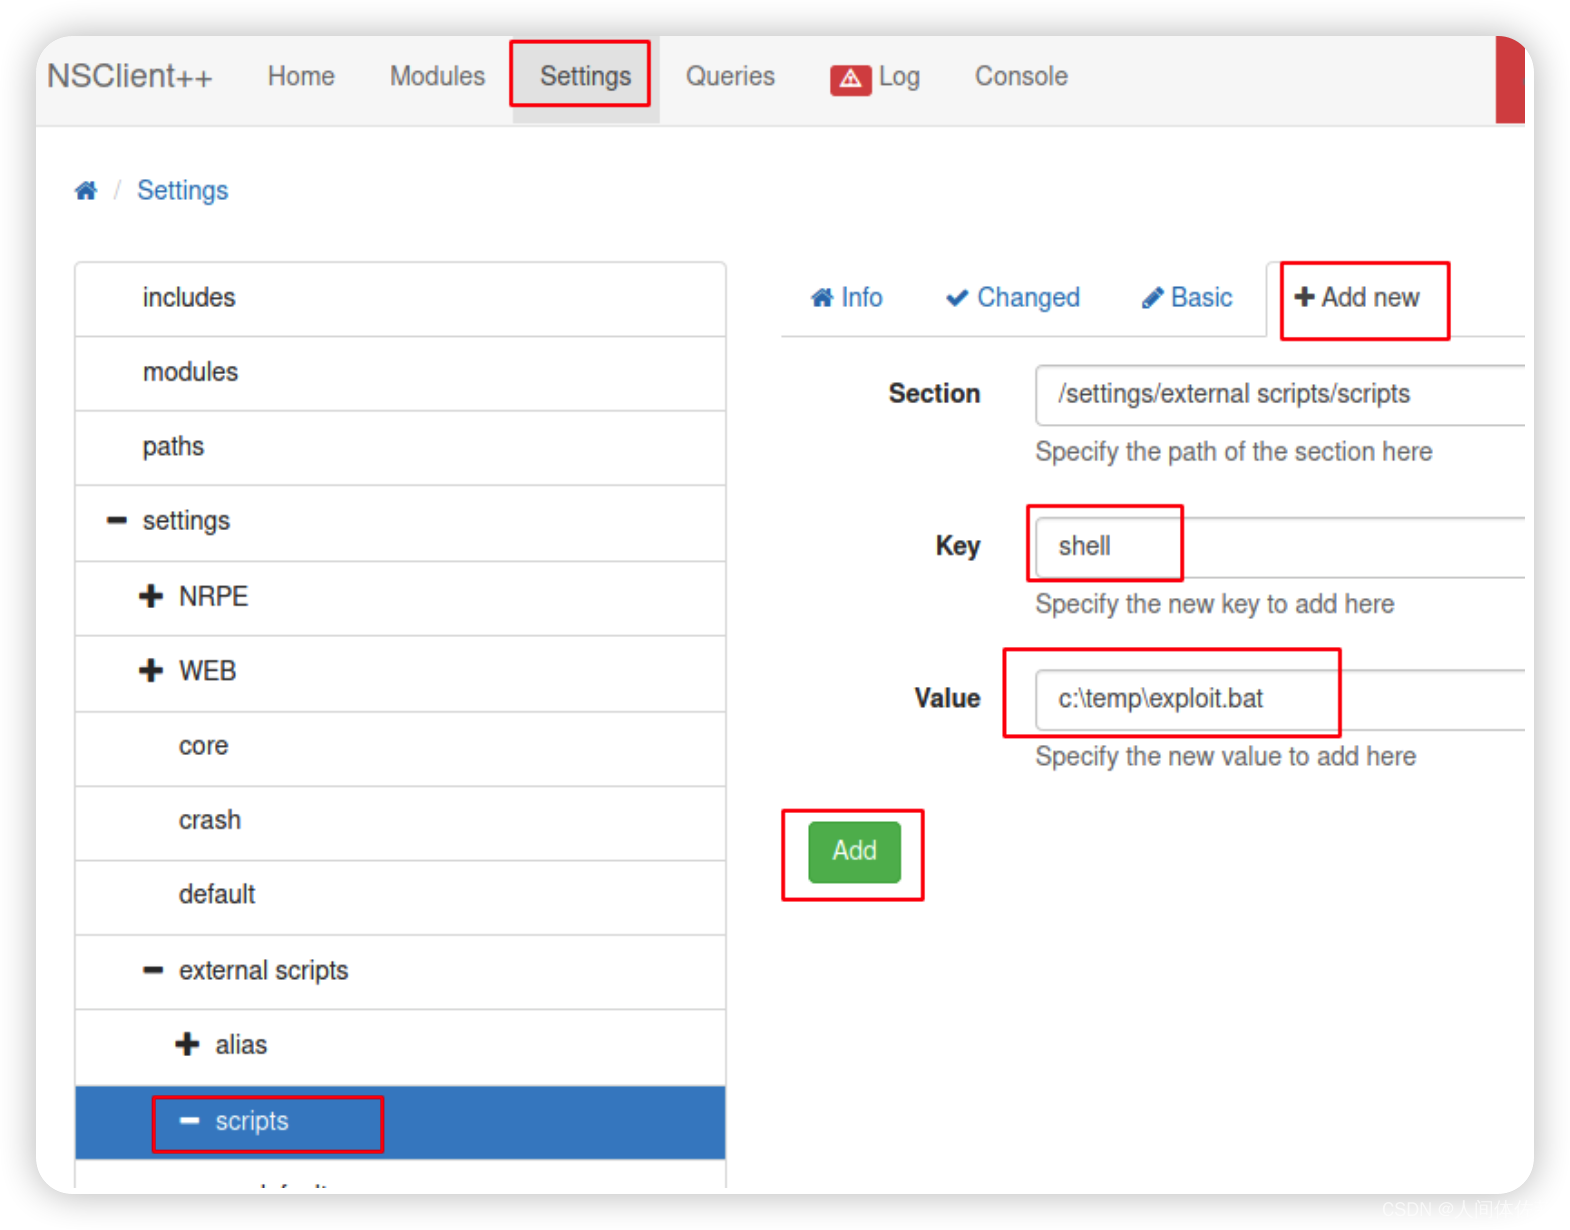Click the Key input field
Viewport: 1570px width, 1230px height.
(x=1280, y=547)
